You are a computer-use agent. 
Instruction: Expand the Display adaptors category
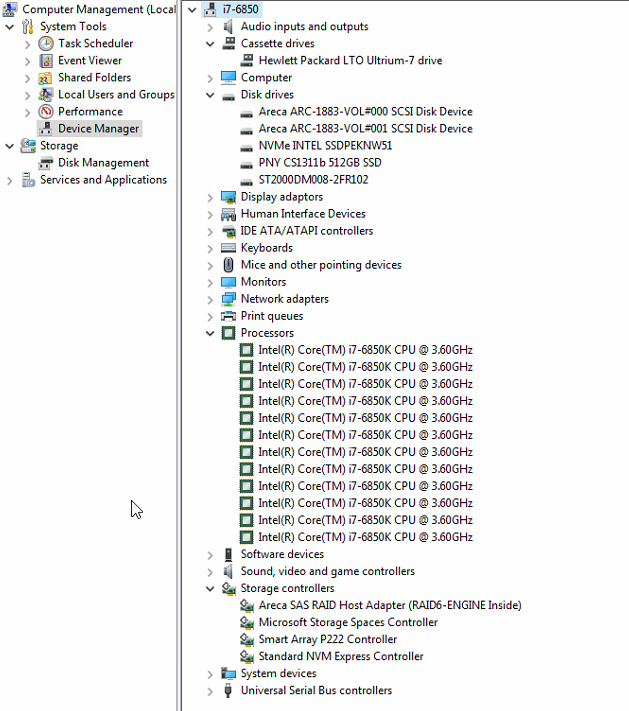pyautogui.click(x=210, y=198)
